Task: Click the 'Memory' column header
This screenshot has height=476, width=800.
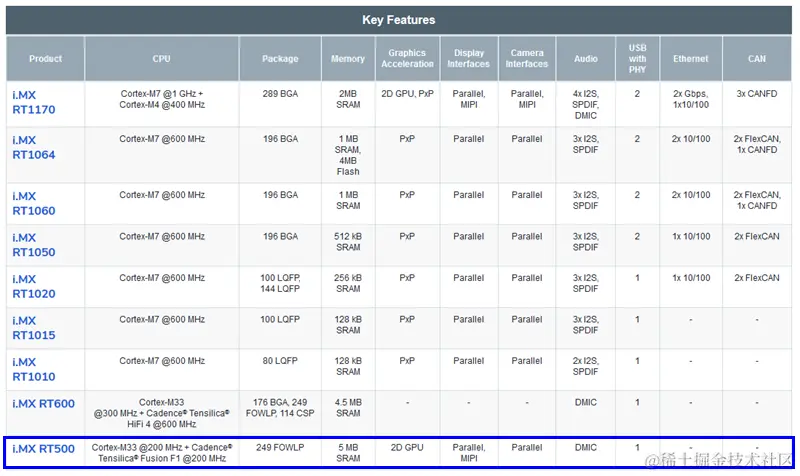Action: (348, 59)
